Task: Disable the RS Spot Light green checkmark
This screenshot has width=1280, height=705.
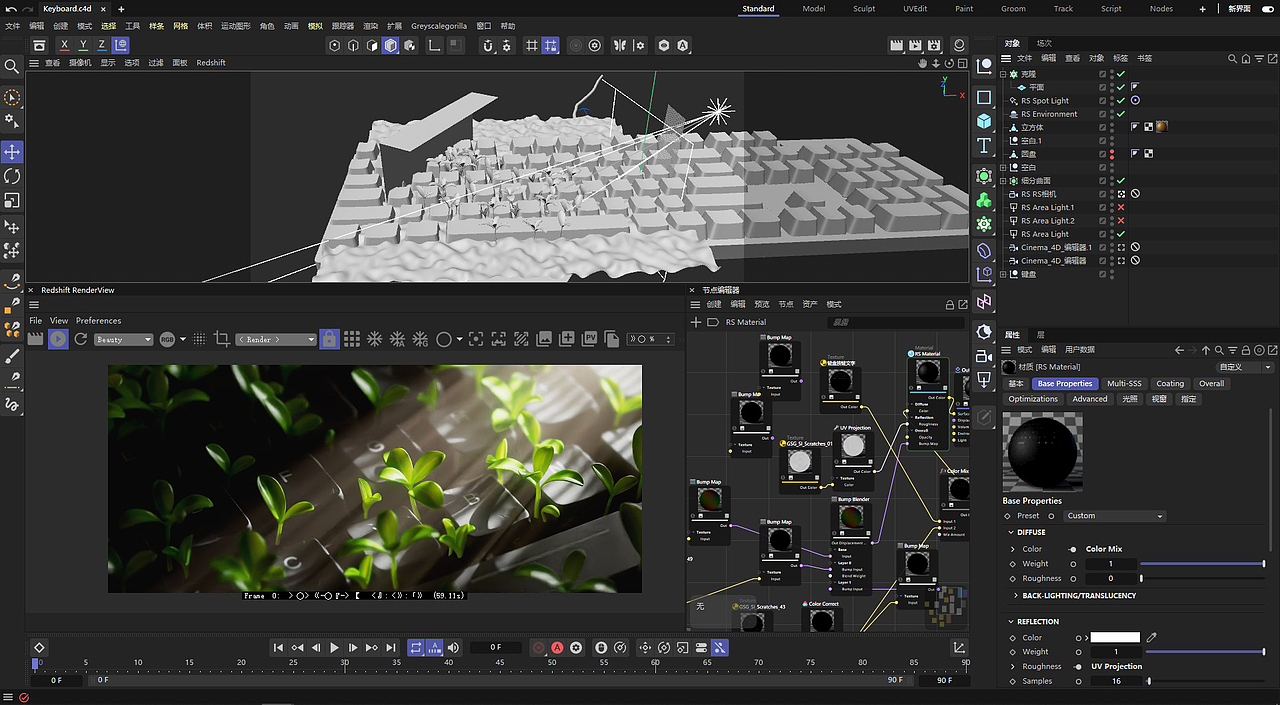Action: click(x=1121, y=101)
